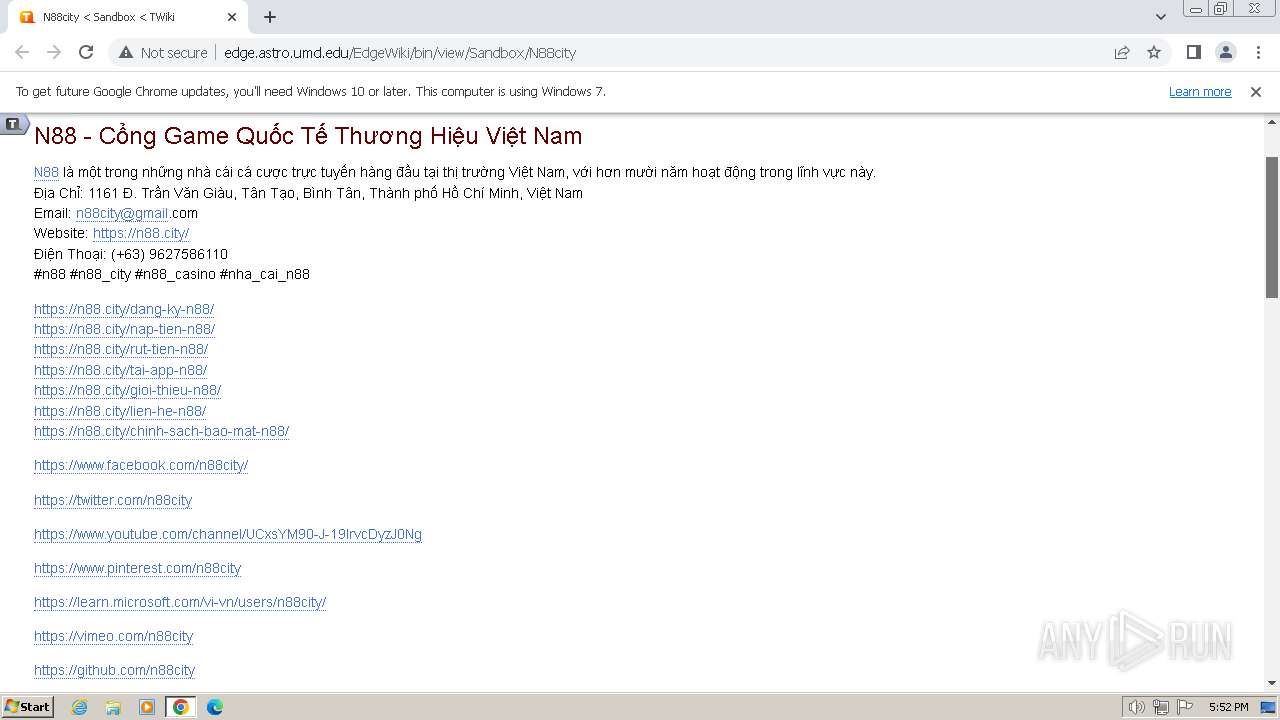Image resolution: width=1280 pixels, height=720 pixels.
Task: Click the Not secure warning icon
Action: [126, 52]
